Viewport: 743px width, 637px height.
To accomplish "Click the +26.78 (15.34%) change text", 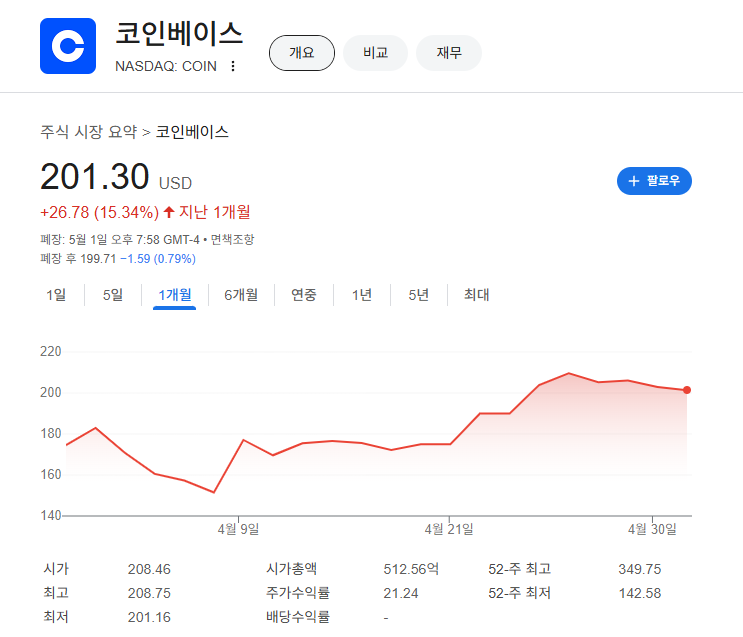I will tap(100, 212).
